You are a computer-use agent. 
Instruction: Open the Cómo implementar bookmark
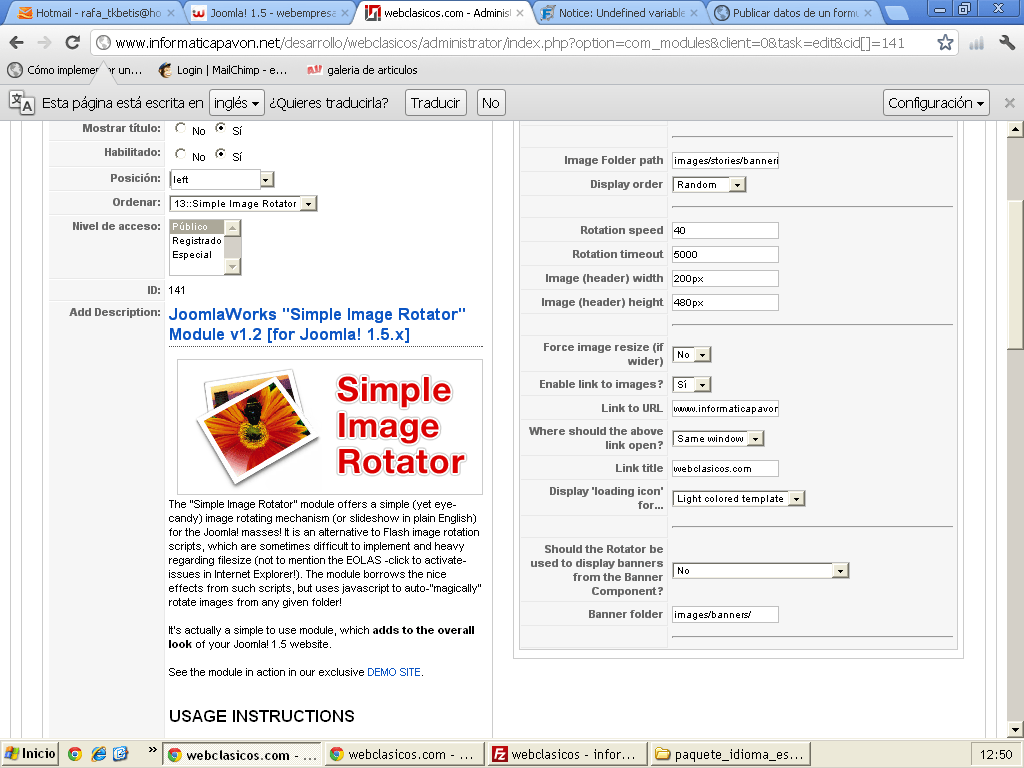pyautogui.click(x=74, y=70)
